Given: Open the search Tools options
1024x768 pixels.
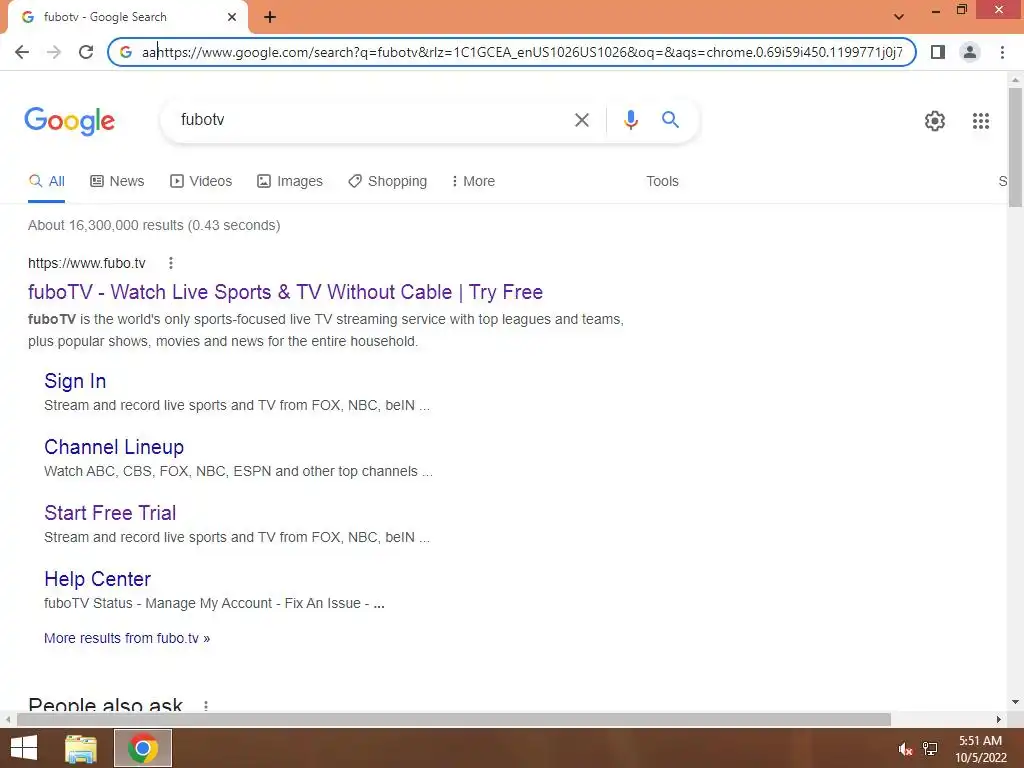Looking at the screenshot, I should (x=662, y=181).
